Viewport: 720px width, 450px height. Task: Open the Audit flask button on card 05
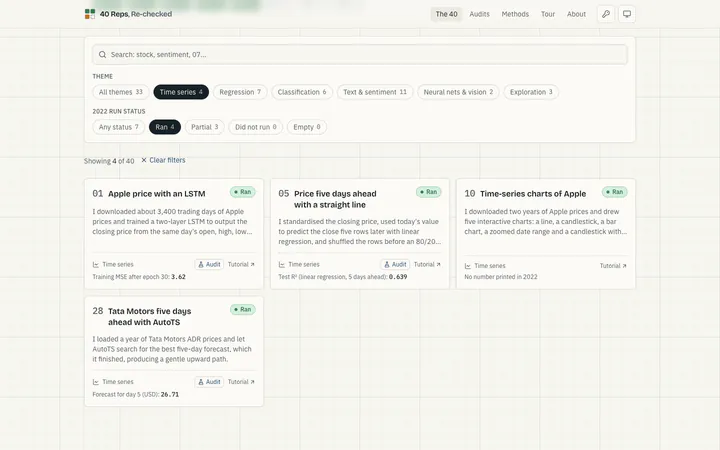click(395, 264)
